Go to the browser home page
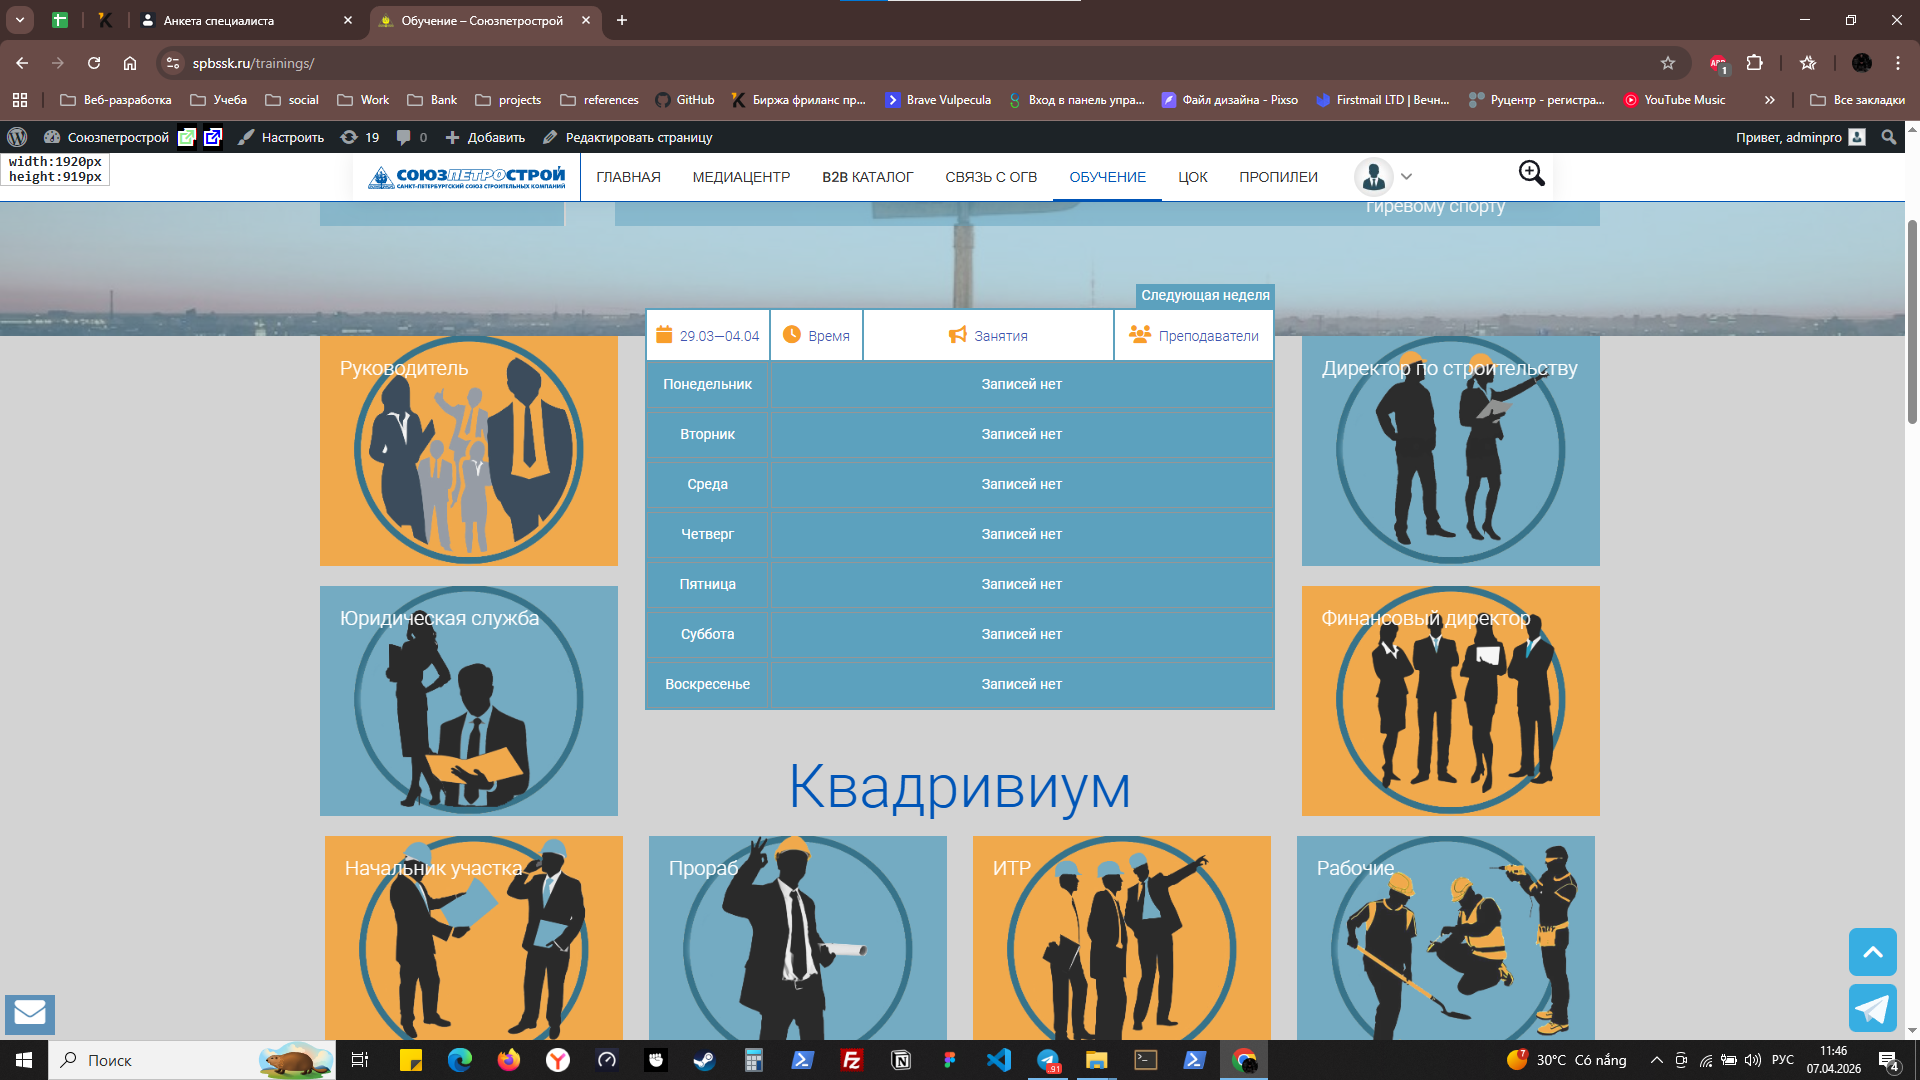This screenshot has height=1080, width=1920. (130, 63)
